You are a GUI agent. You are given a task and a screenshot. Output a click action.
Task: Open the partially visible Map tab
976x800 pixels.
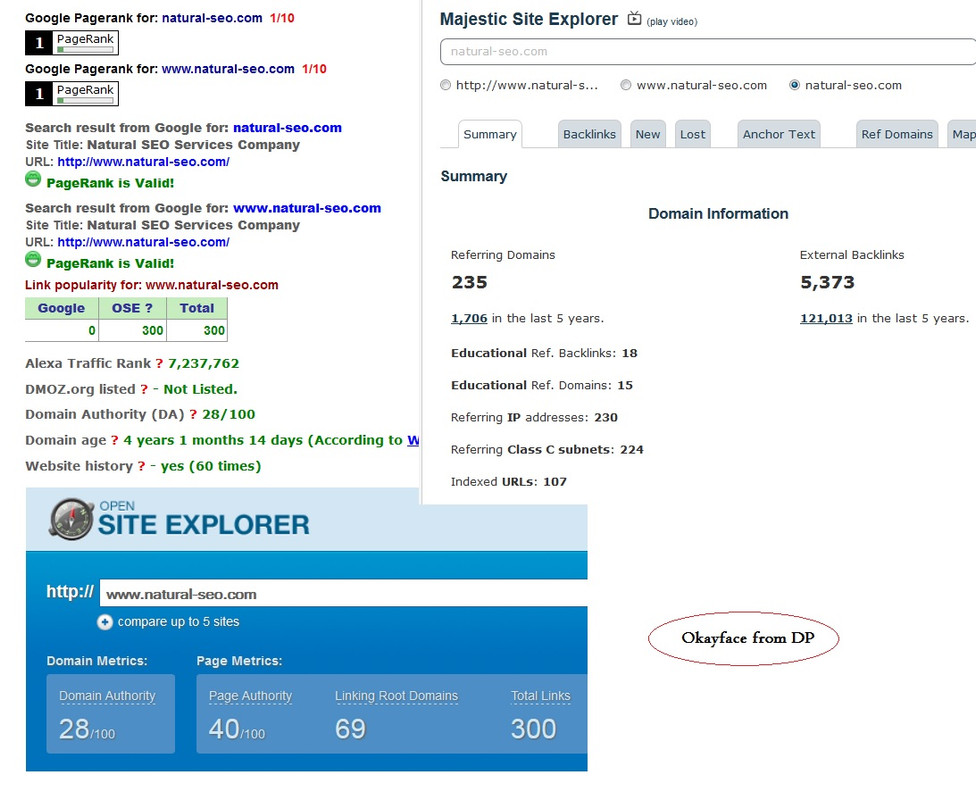[x=962, y=134]
